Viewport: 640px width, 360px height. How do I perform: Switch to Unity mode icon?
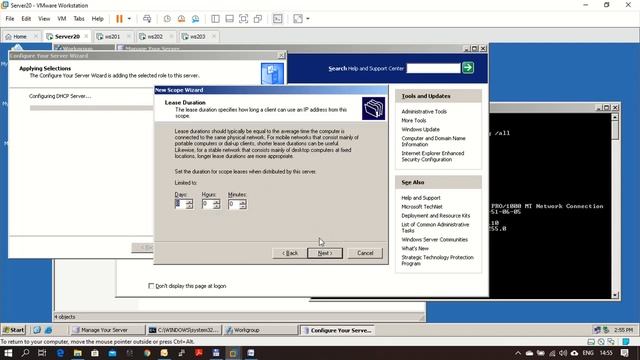[x=258, y=19]
